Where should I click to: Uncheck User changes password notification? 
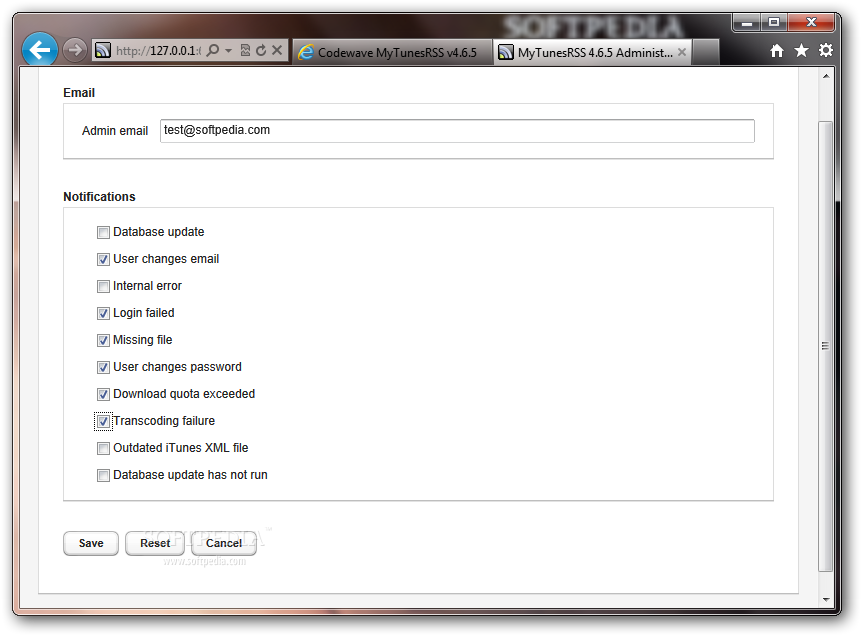[103, 367]
